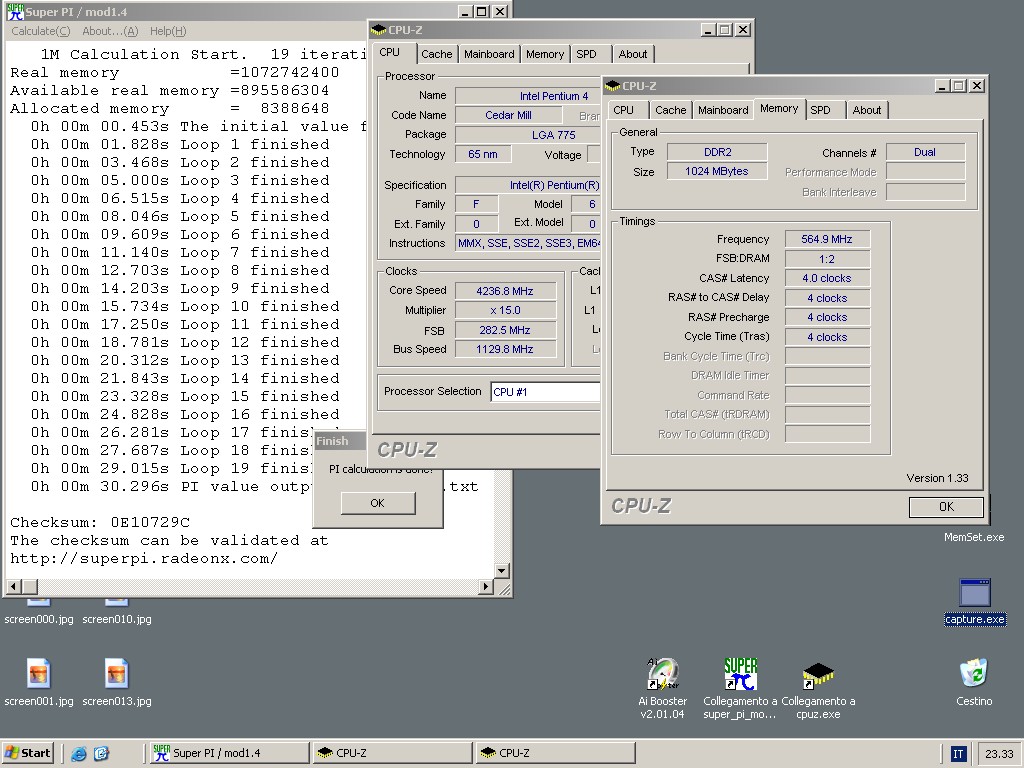Open the CPU #1 Processor Selection dropdown
1024x768 pixels.
point(545,392)
